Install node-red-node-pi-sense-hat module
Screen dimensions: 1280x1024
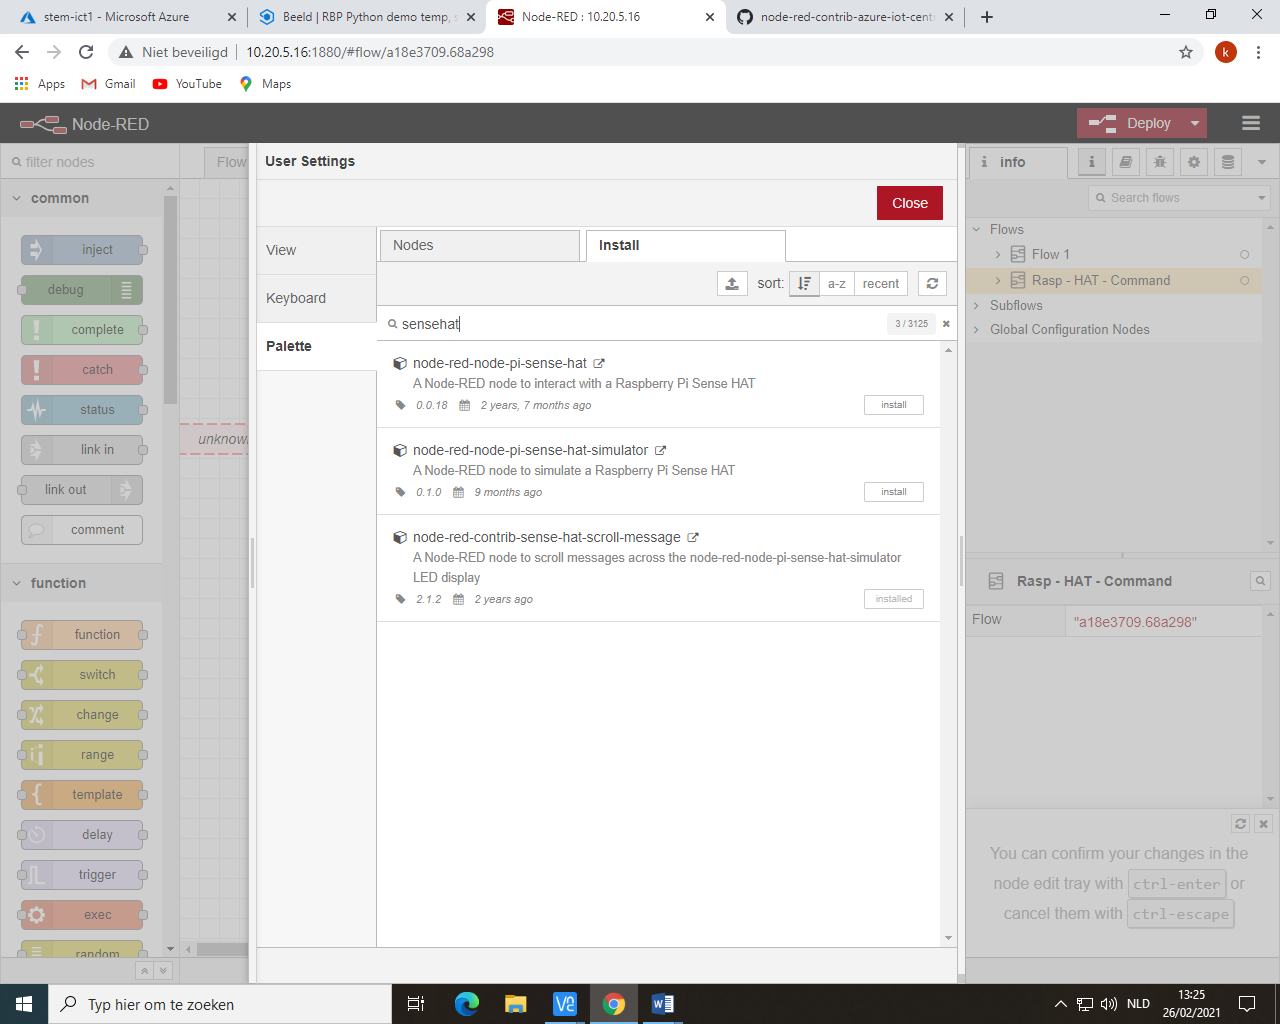click(x=894, y=405)
